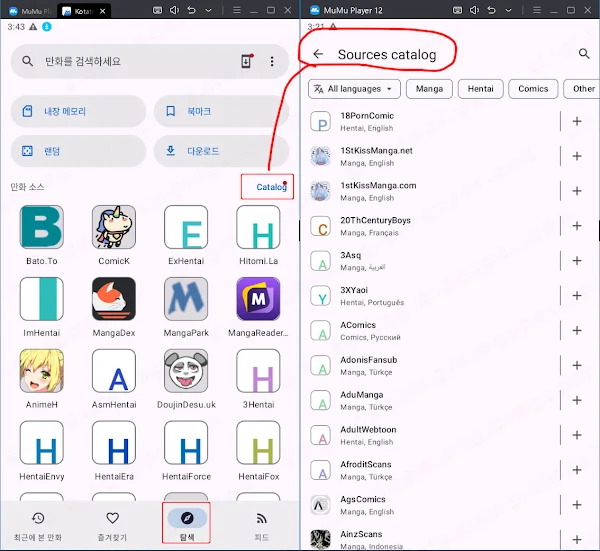Image resolution: width=600 pixels, height=551 pixels.
Task: Switch to the 즐겨찾기 favorites tab
Action: 112,526
